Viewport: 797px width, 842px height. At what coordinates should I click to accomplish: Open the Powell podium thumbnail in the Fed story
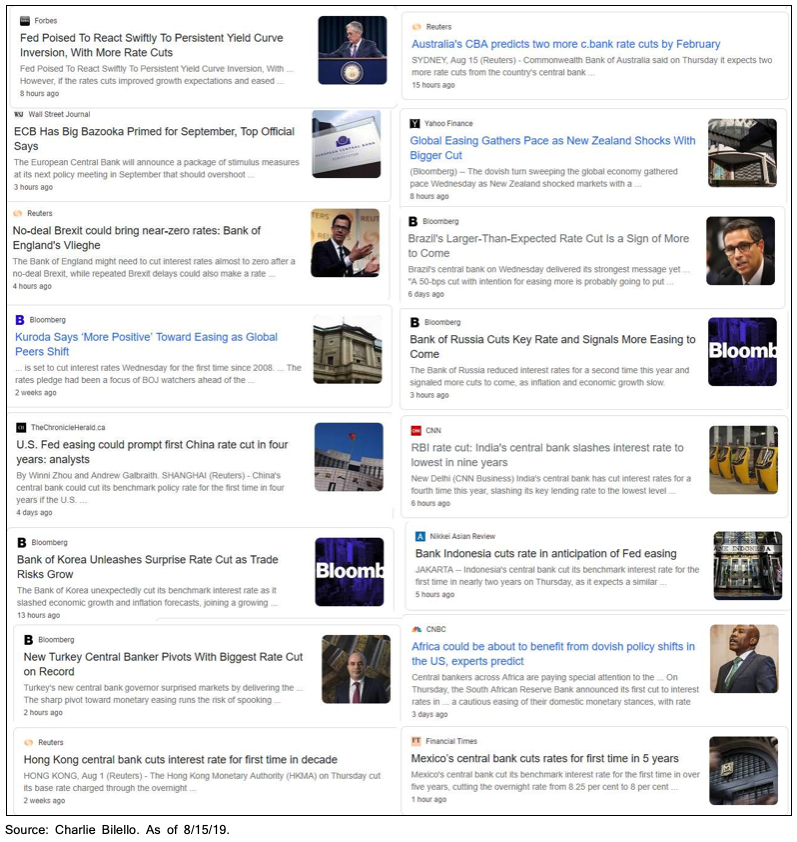(x=352, y=50)
